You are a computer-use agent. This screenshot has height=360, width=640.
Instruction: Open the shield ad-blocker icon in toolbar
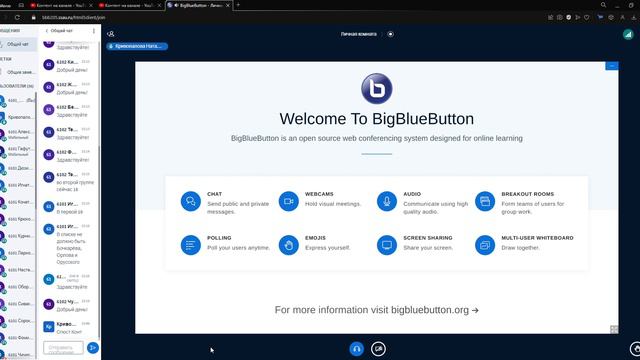[x=569, y=18]
